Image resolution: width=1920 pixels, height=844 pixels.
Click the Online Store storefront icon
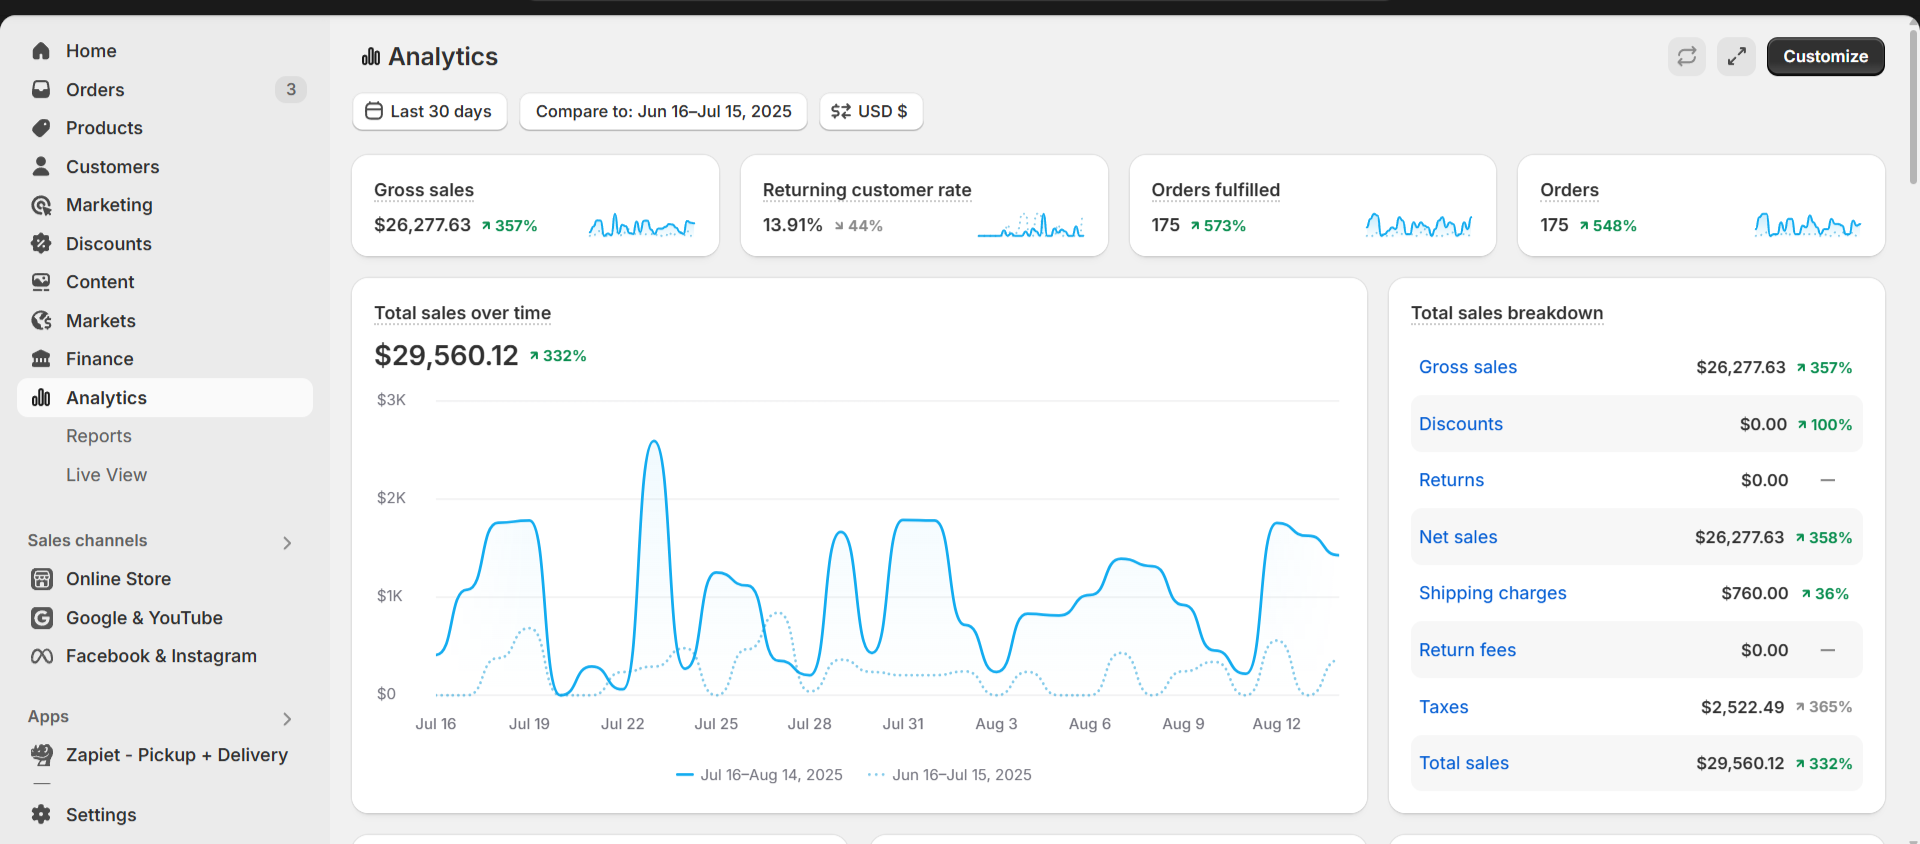(x=42, y=579)
